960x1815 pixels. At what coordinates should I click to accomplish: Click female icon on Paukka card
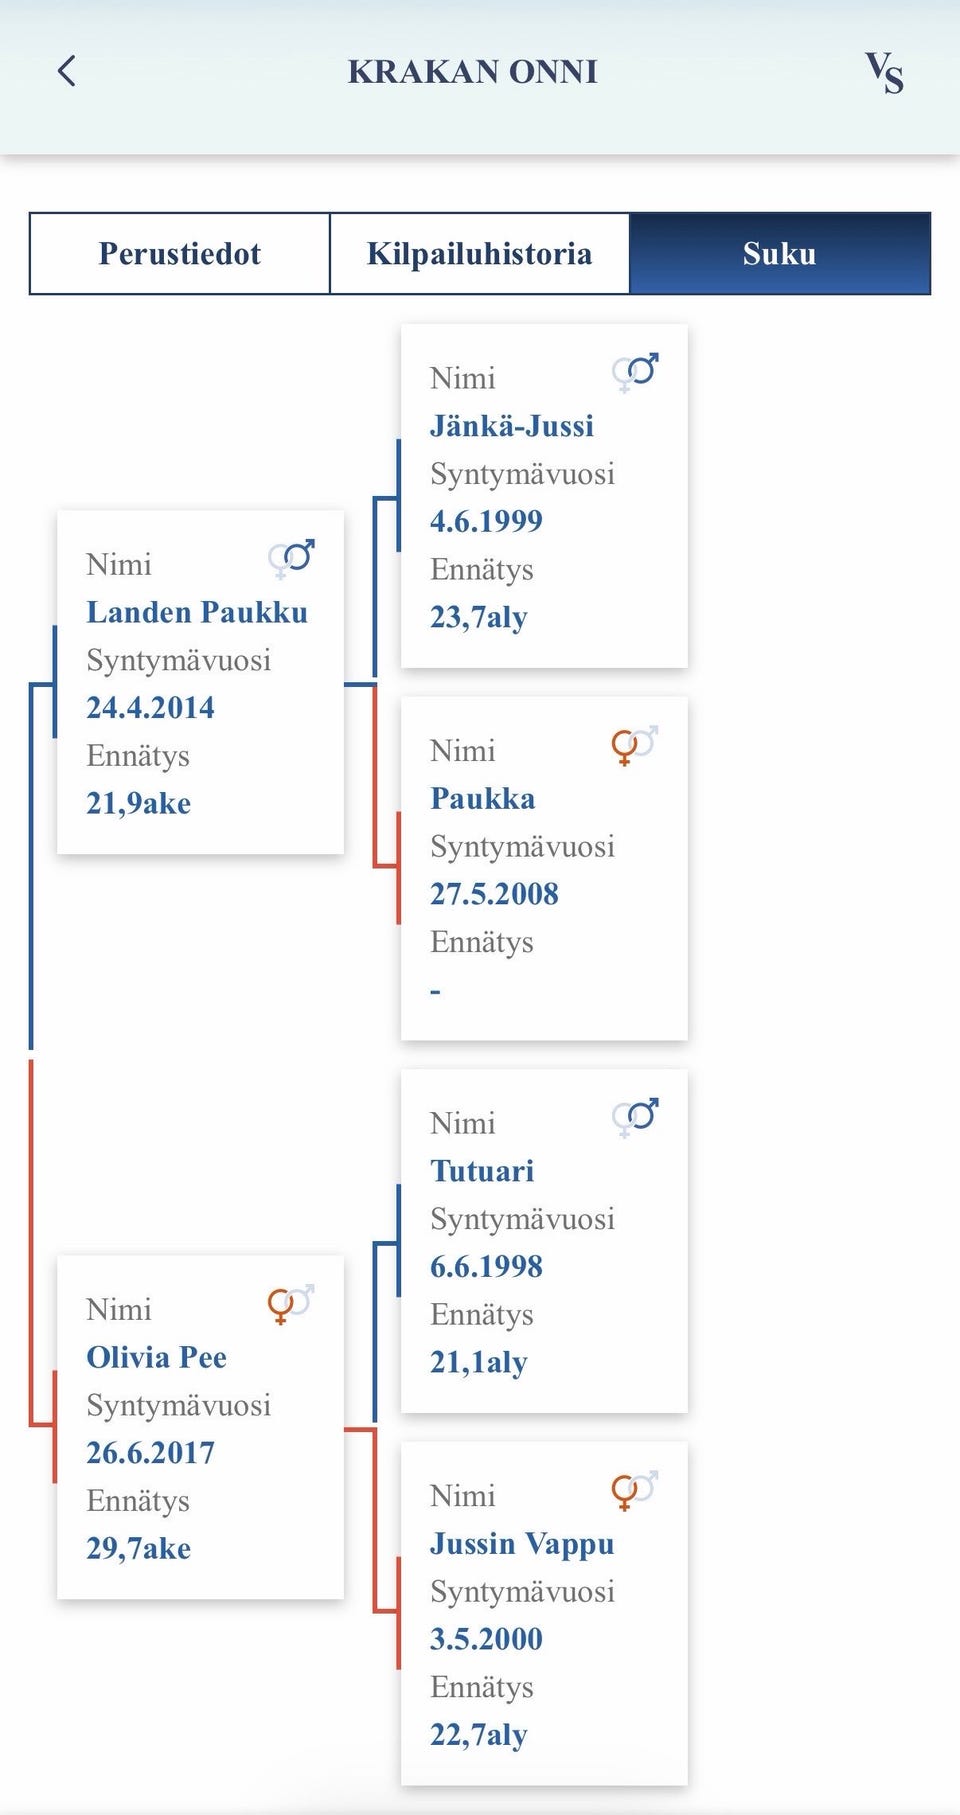point(634,745)
